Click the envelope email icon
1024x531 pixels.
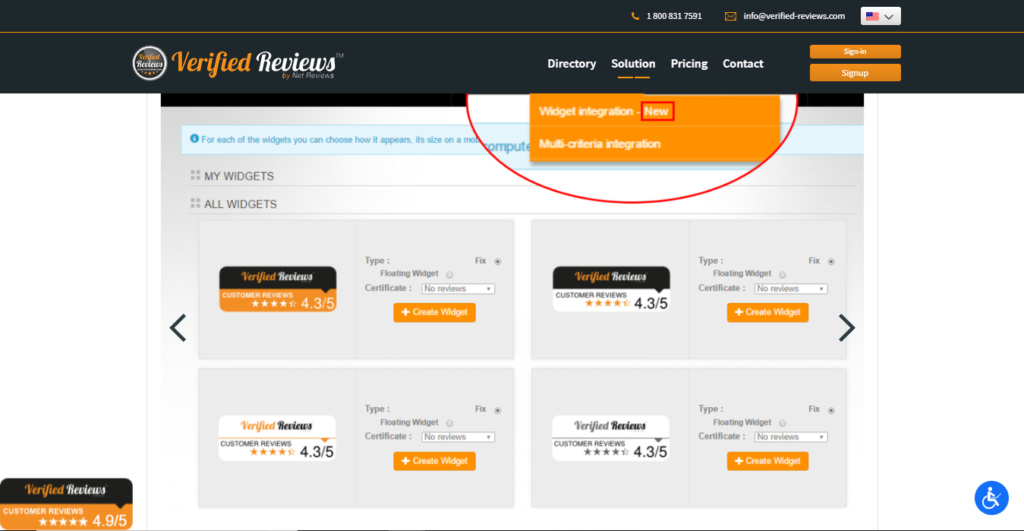point(730,16)
